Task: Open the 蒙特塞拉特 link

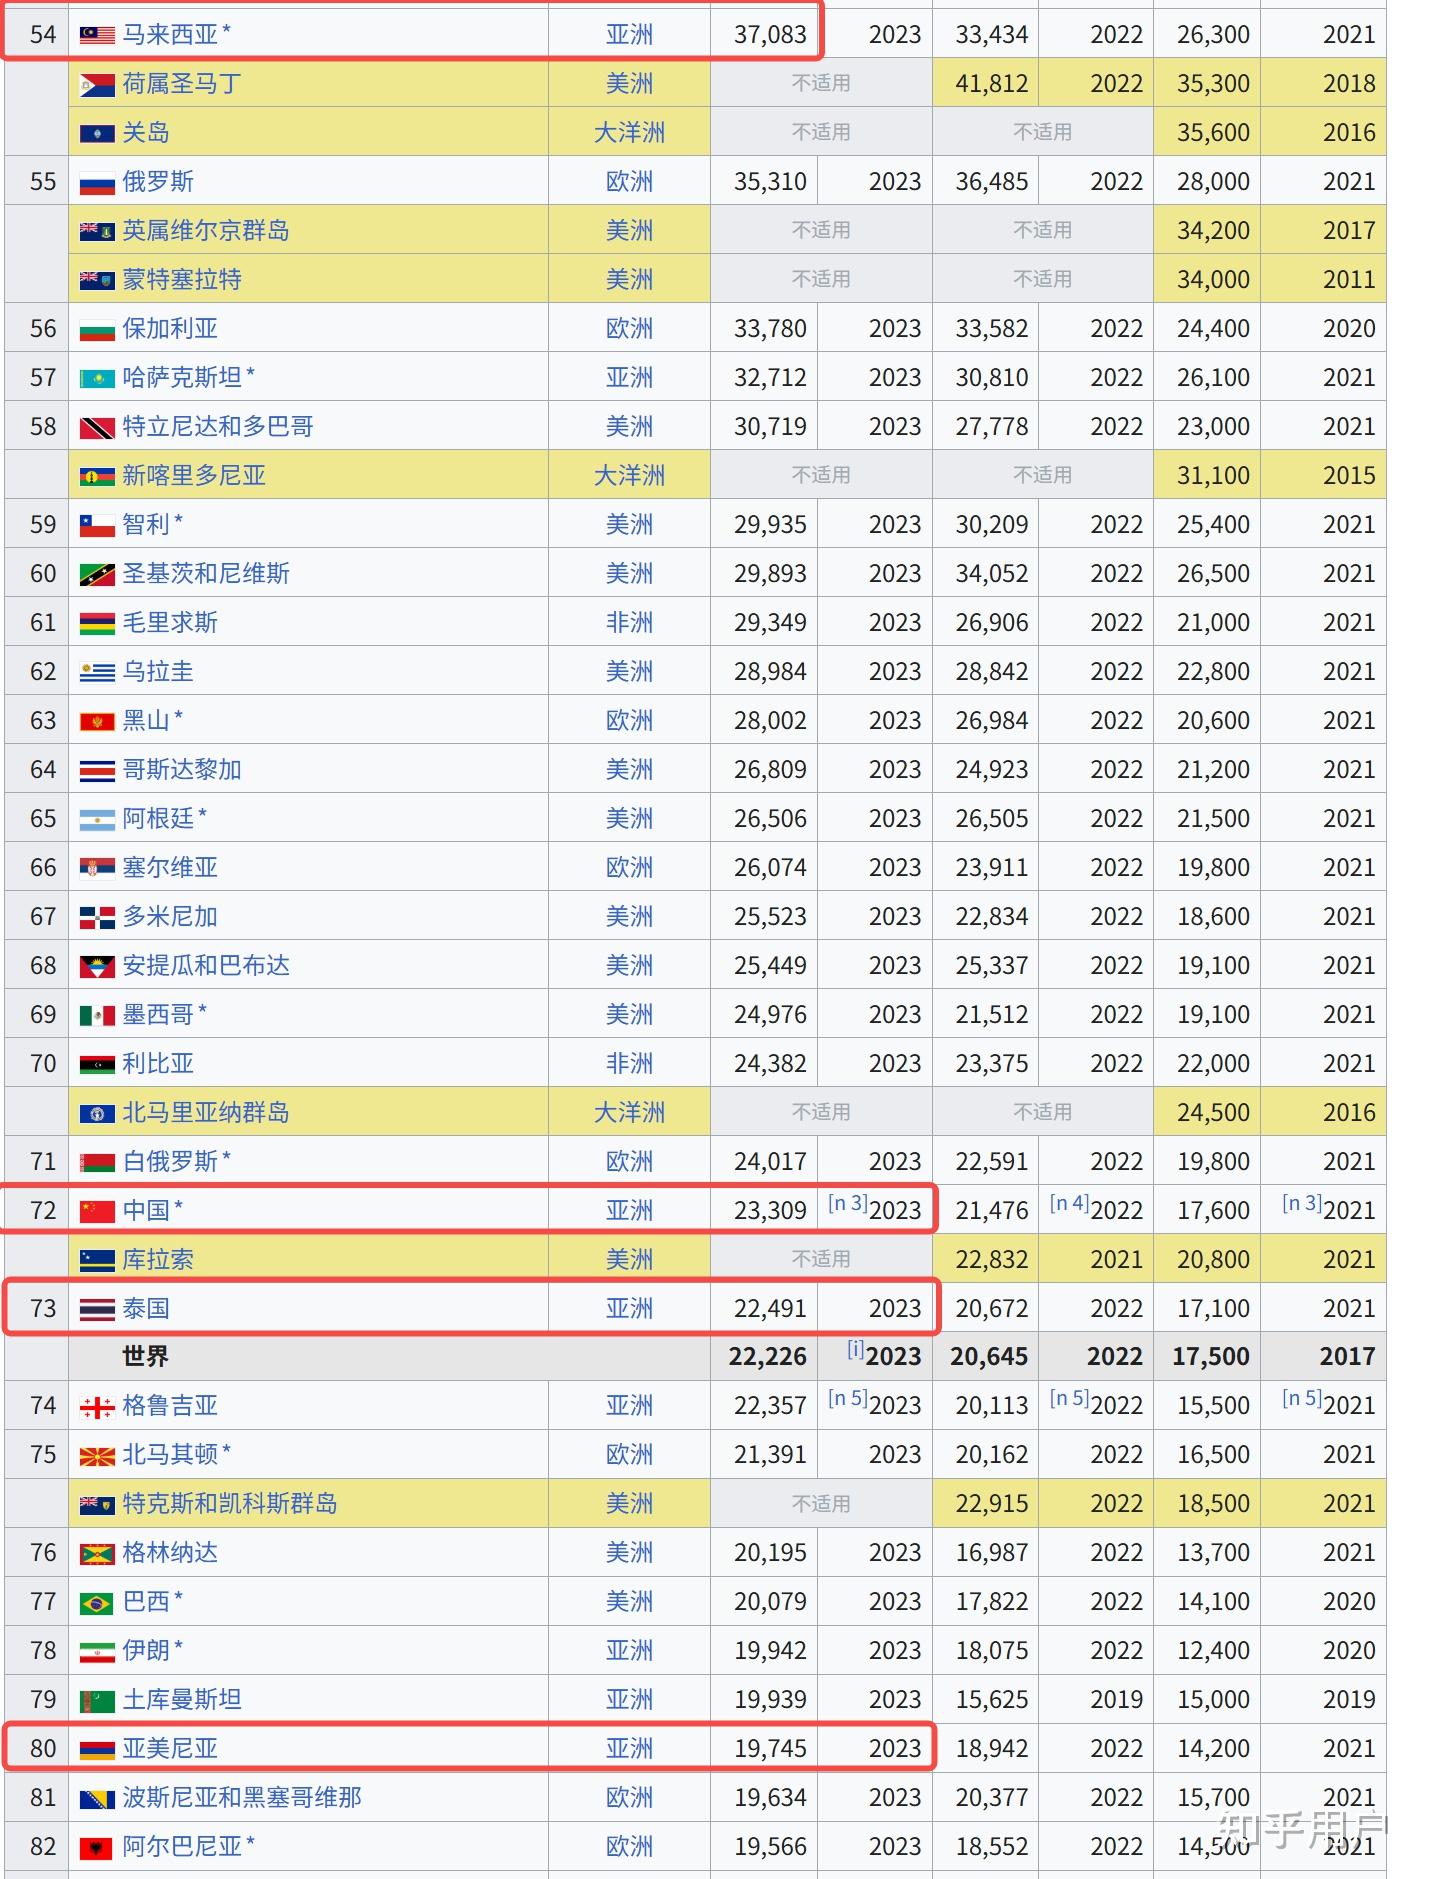Action: tap(182, 280)
